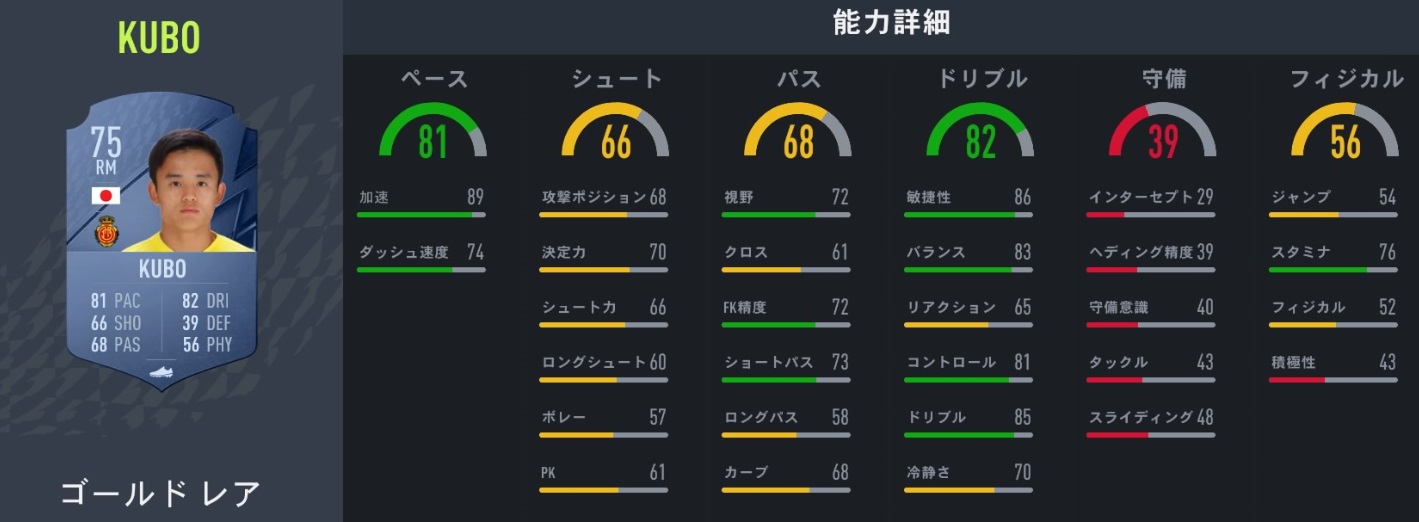The width and height of the screenshot is (1419, 522).
Task: Select the ショートパス stat row
Action: pos(786,363)
